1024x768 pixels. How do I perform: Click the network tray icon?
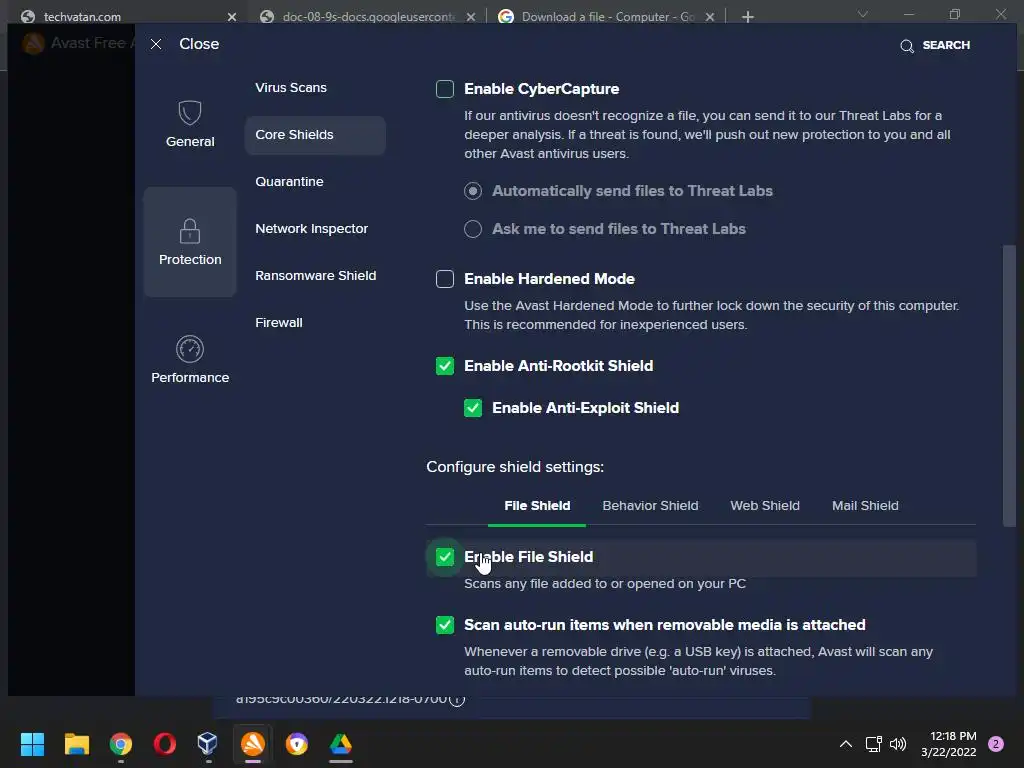873,744
